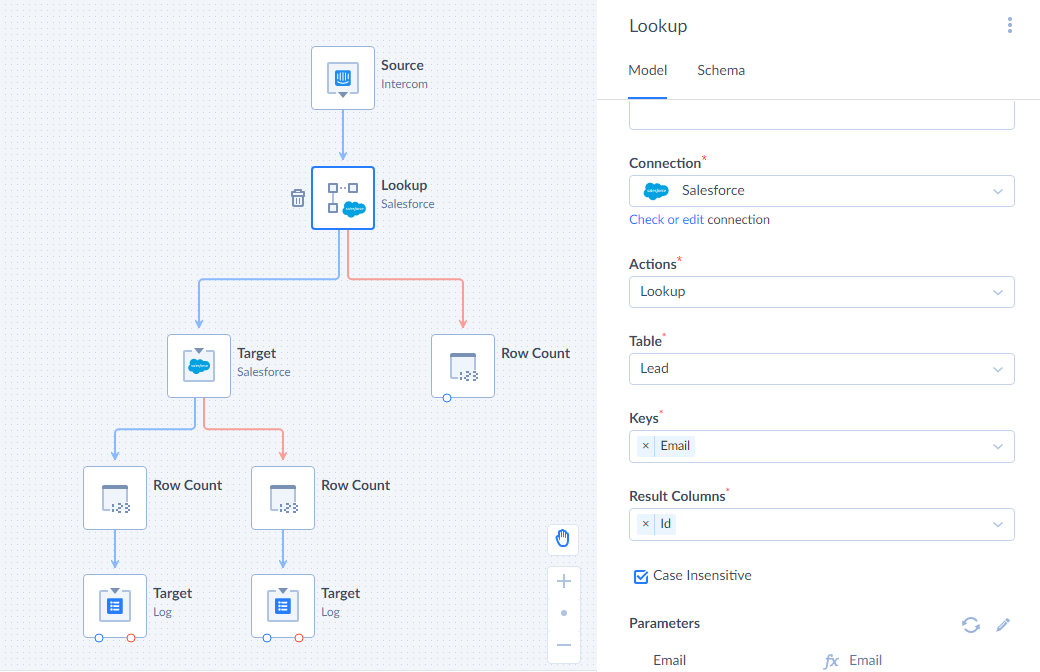Select the Row Count node beside Salesforce Target

[463, 366]
